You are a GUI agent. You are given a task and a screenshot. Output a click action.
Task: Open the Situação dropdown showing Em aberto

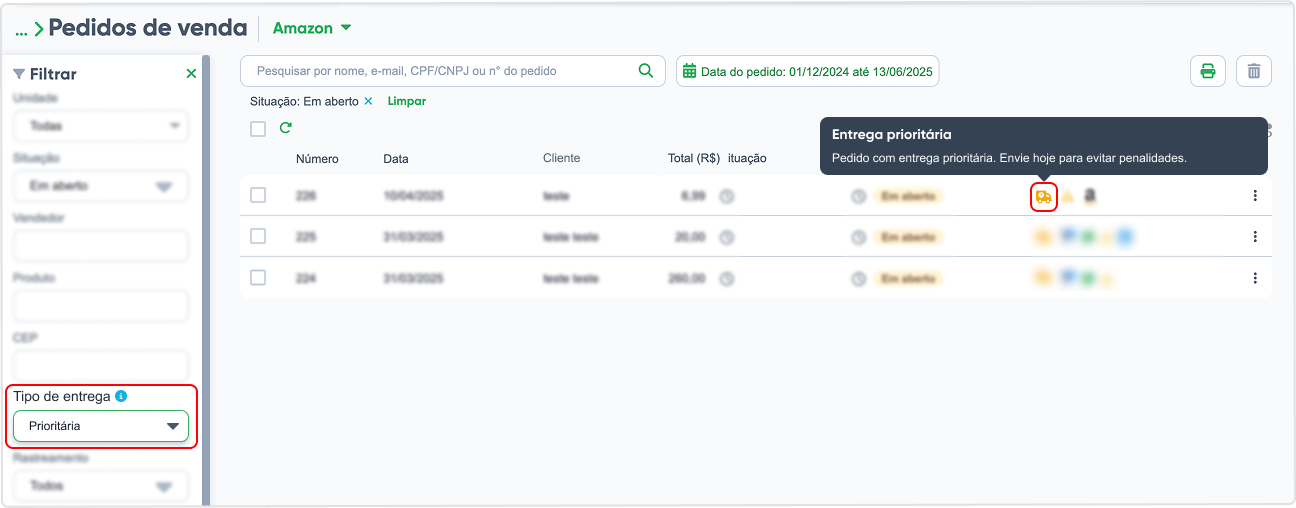click(100, 186)
